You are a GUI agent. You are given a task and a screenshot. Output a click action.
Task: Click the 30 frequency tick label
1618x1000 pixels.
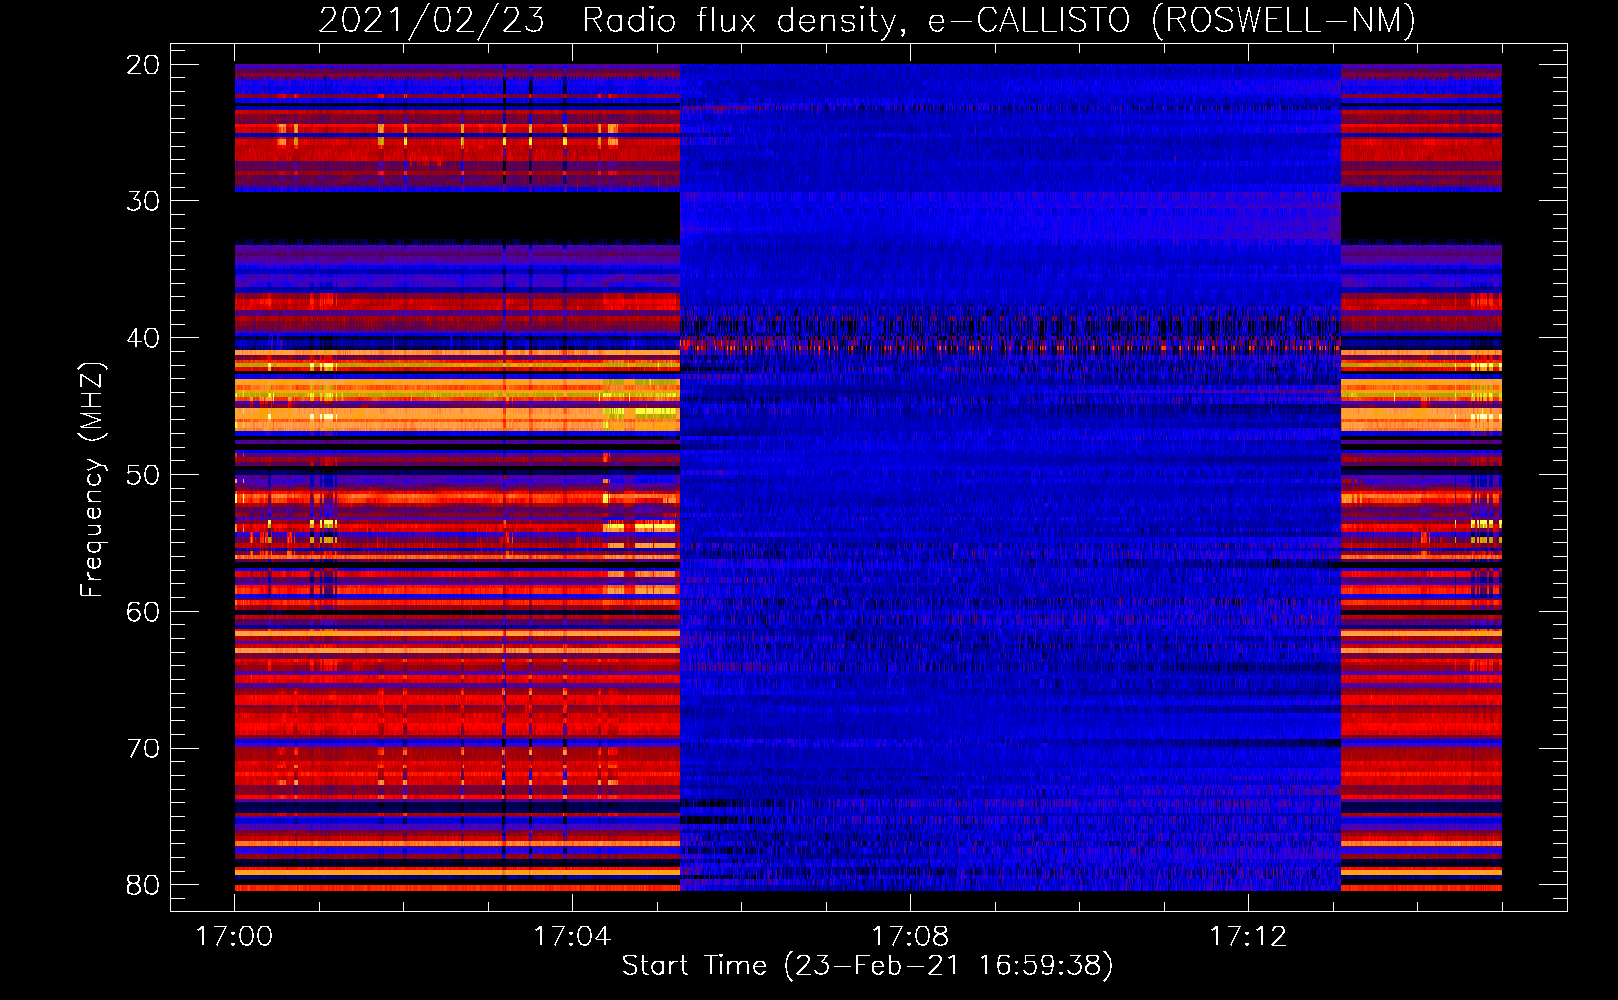coord(143,201)
